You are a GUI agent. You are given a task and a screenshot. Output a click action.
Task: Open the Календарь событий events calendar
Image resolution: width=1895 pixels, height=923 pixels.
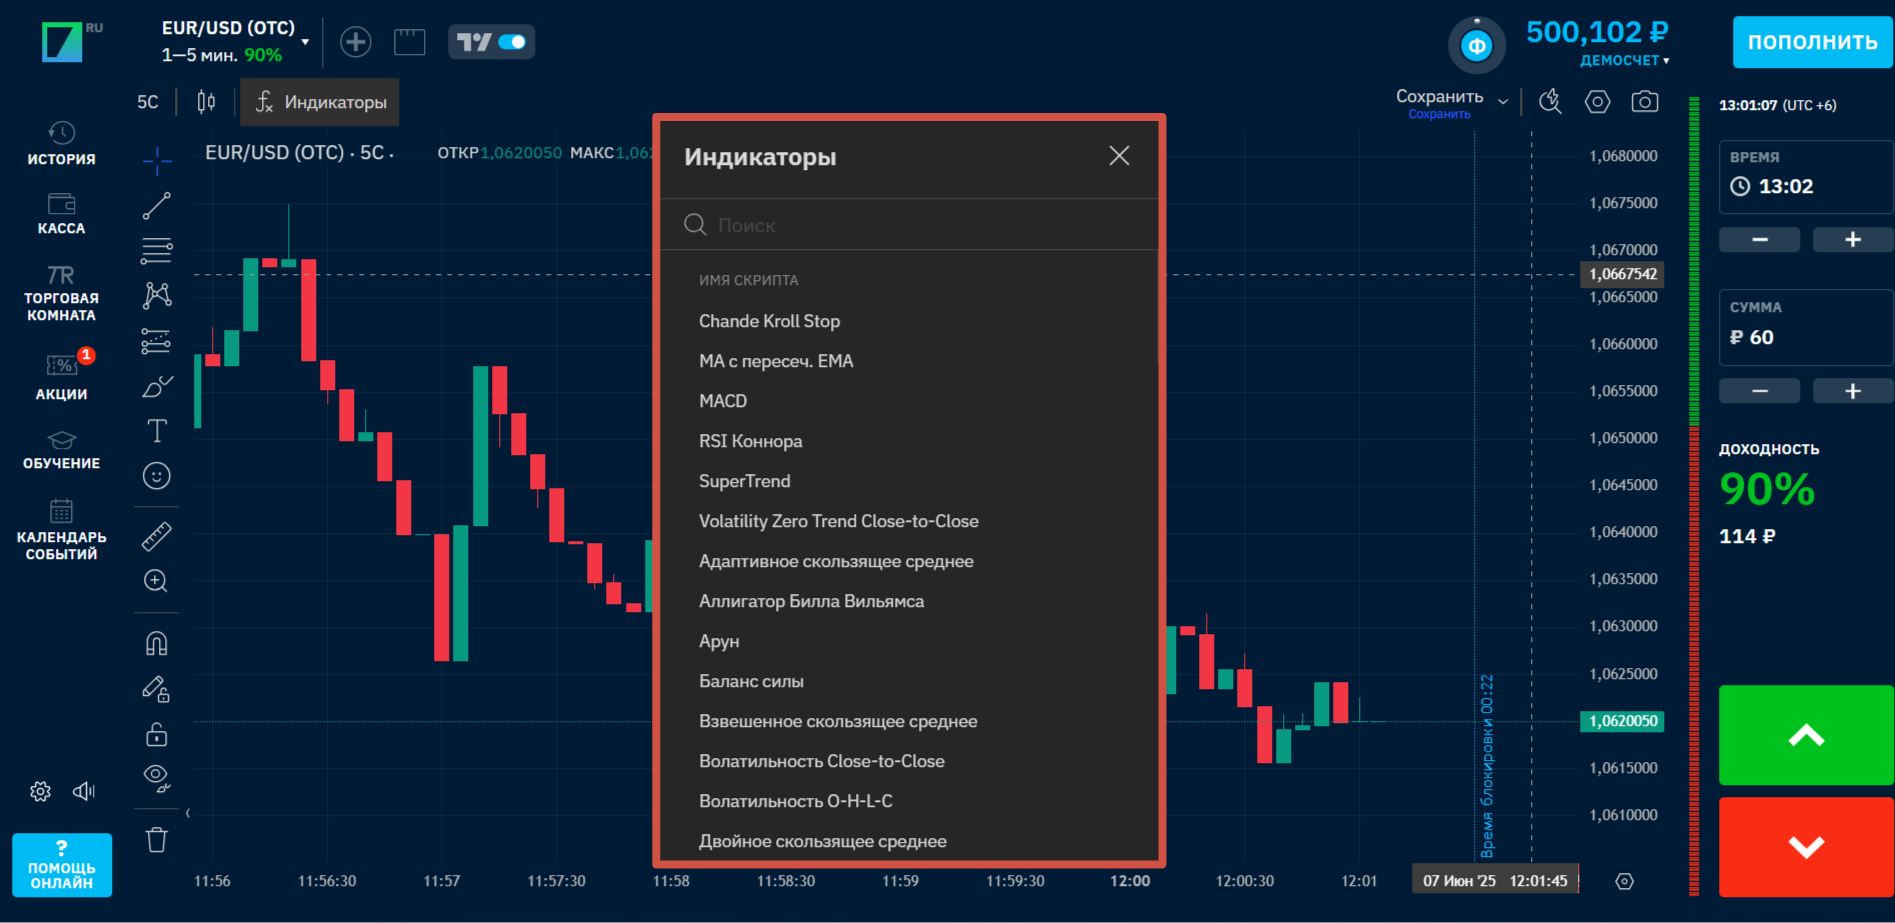(61, 529)
